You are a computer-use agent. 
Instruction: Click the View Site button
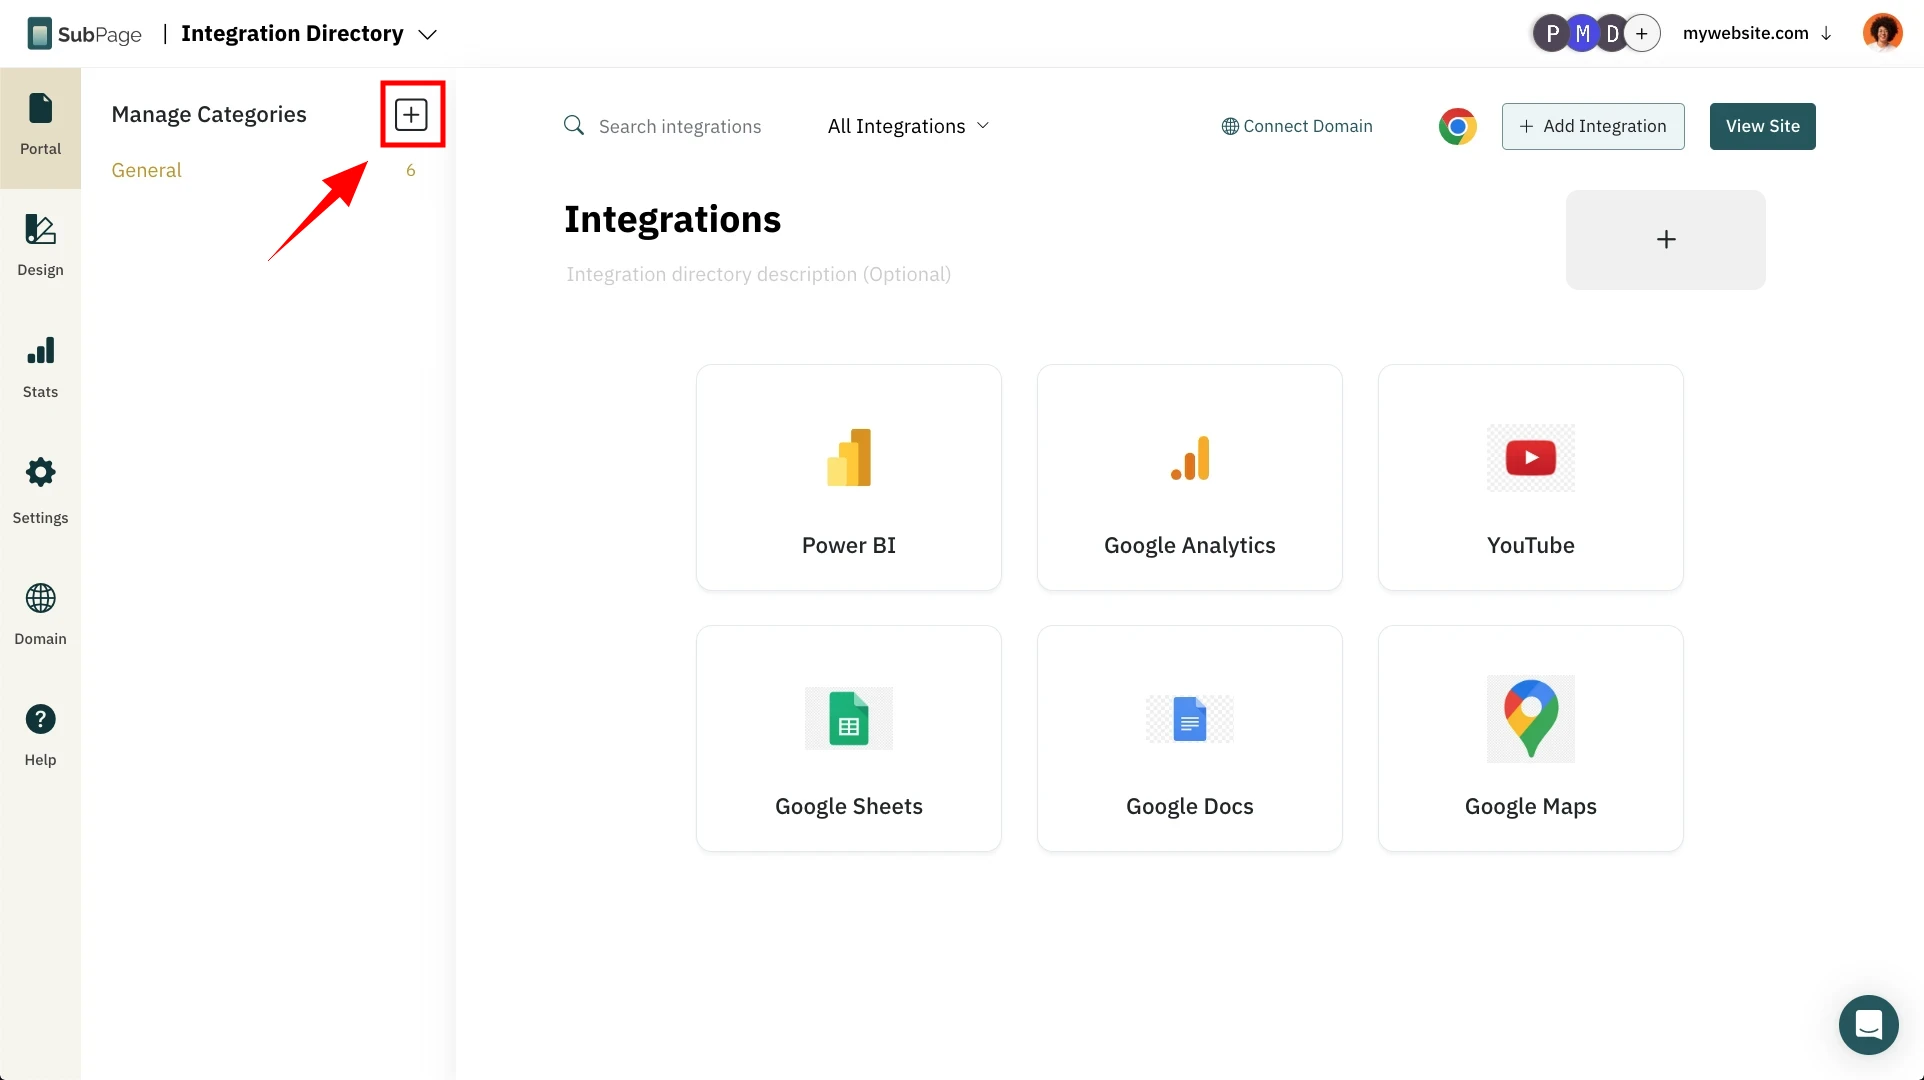pos(1762,126)
